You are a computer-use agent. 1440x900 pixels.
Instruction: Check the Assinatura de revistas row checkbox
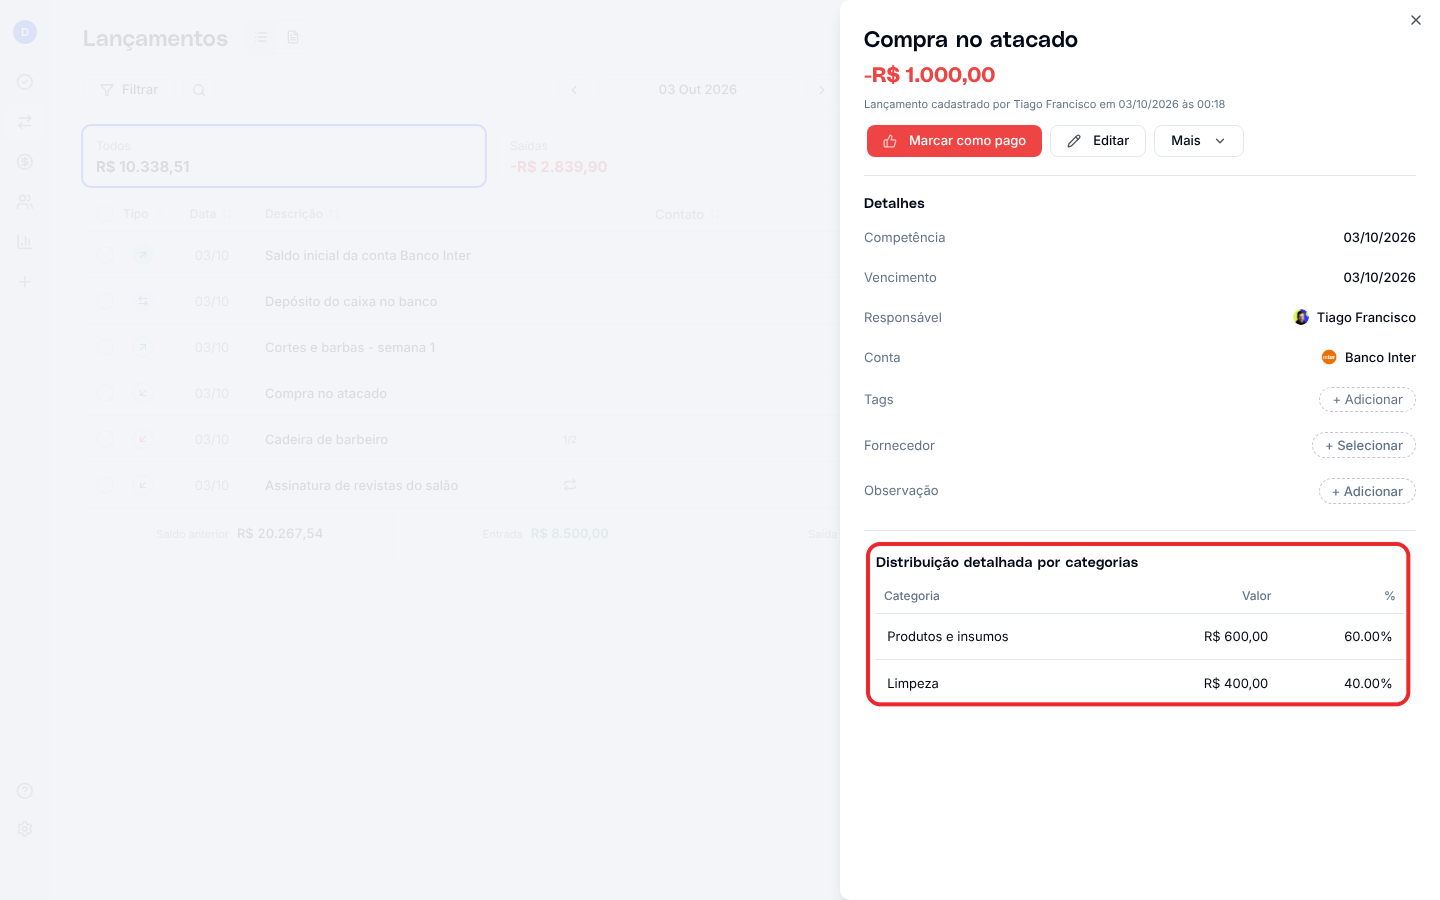(105, 485)
